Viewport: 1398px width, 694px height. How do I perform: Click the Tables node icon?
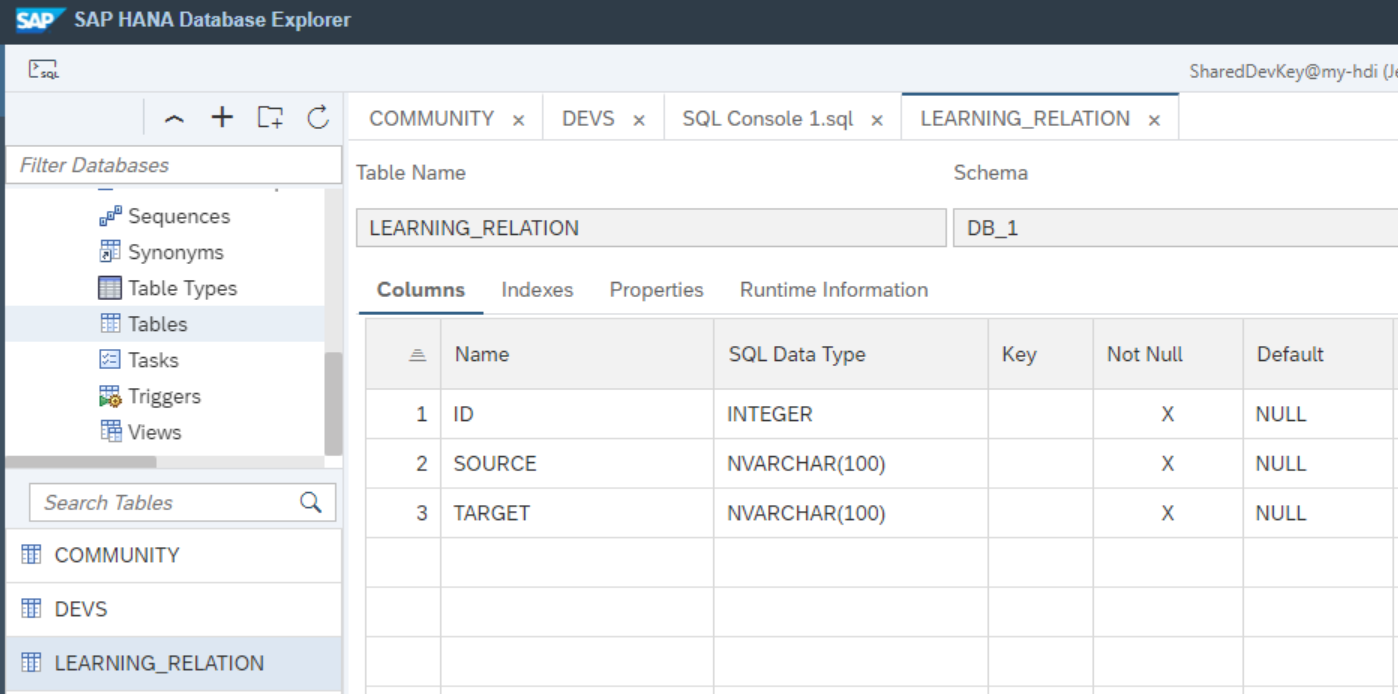[110, 324]
